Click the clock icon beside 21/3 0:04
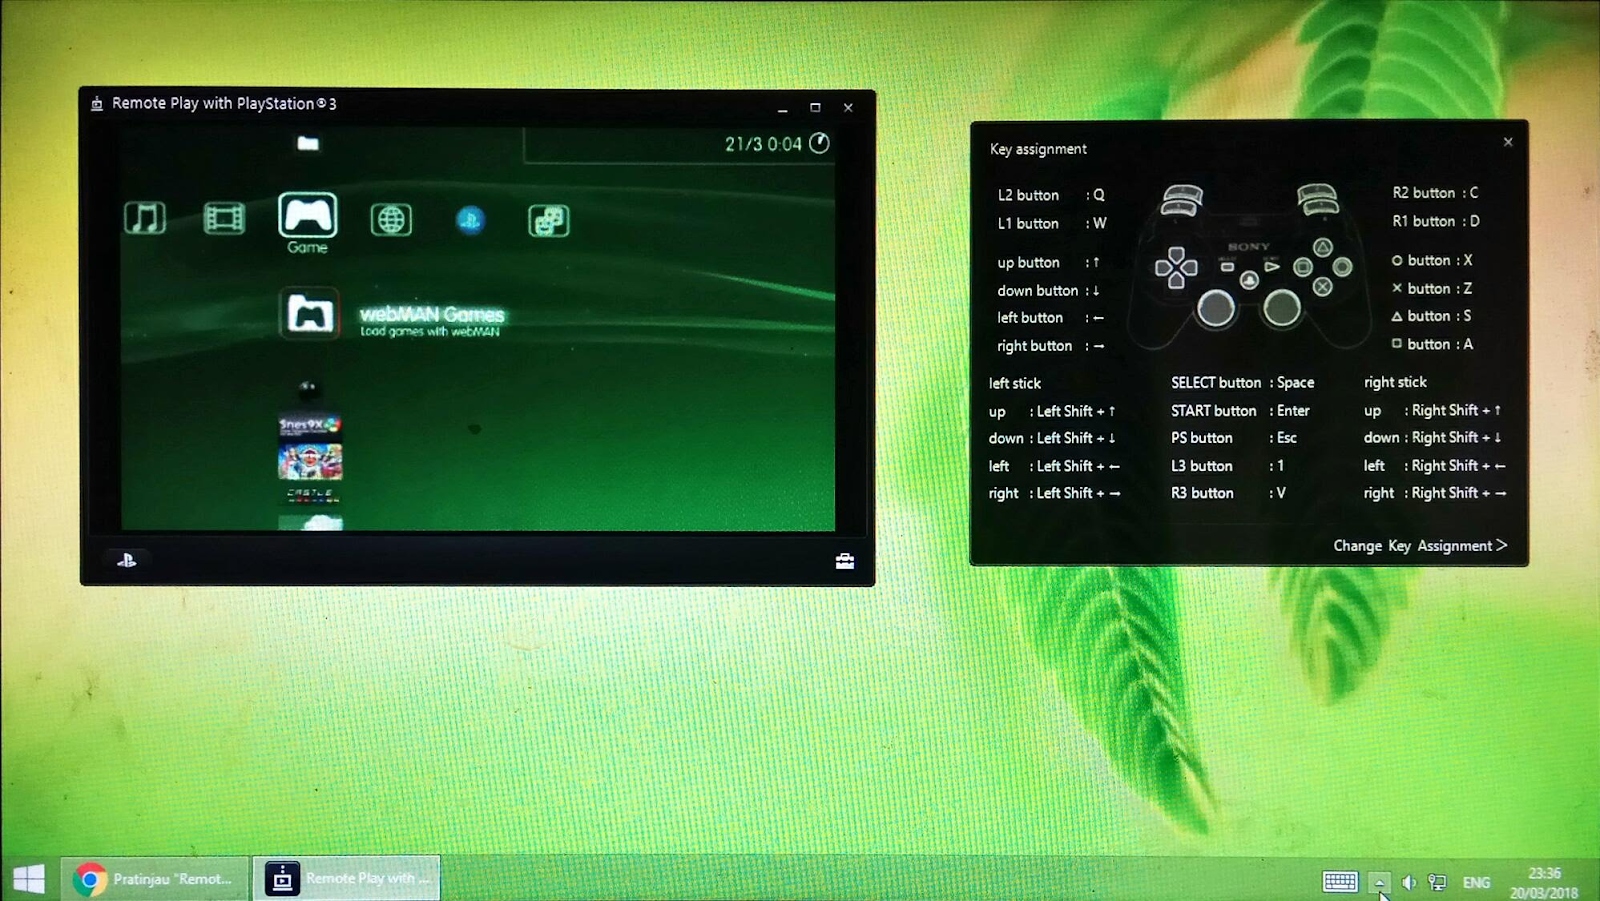Screen dimensions: 1600x901 point(819,143)
